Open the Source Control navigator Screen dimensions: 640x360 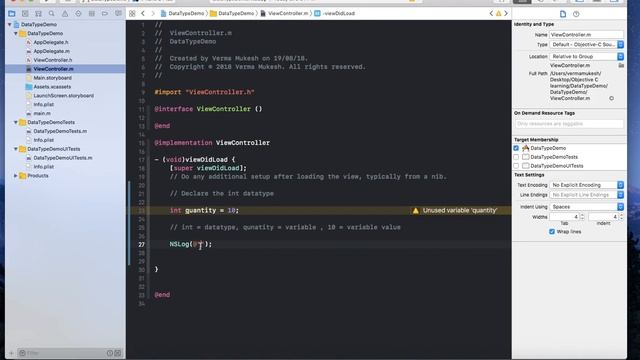[x=25, y=13]
